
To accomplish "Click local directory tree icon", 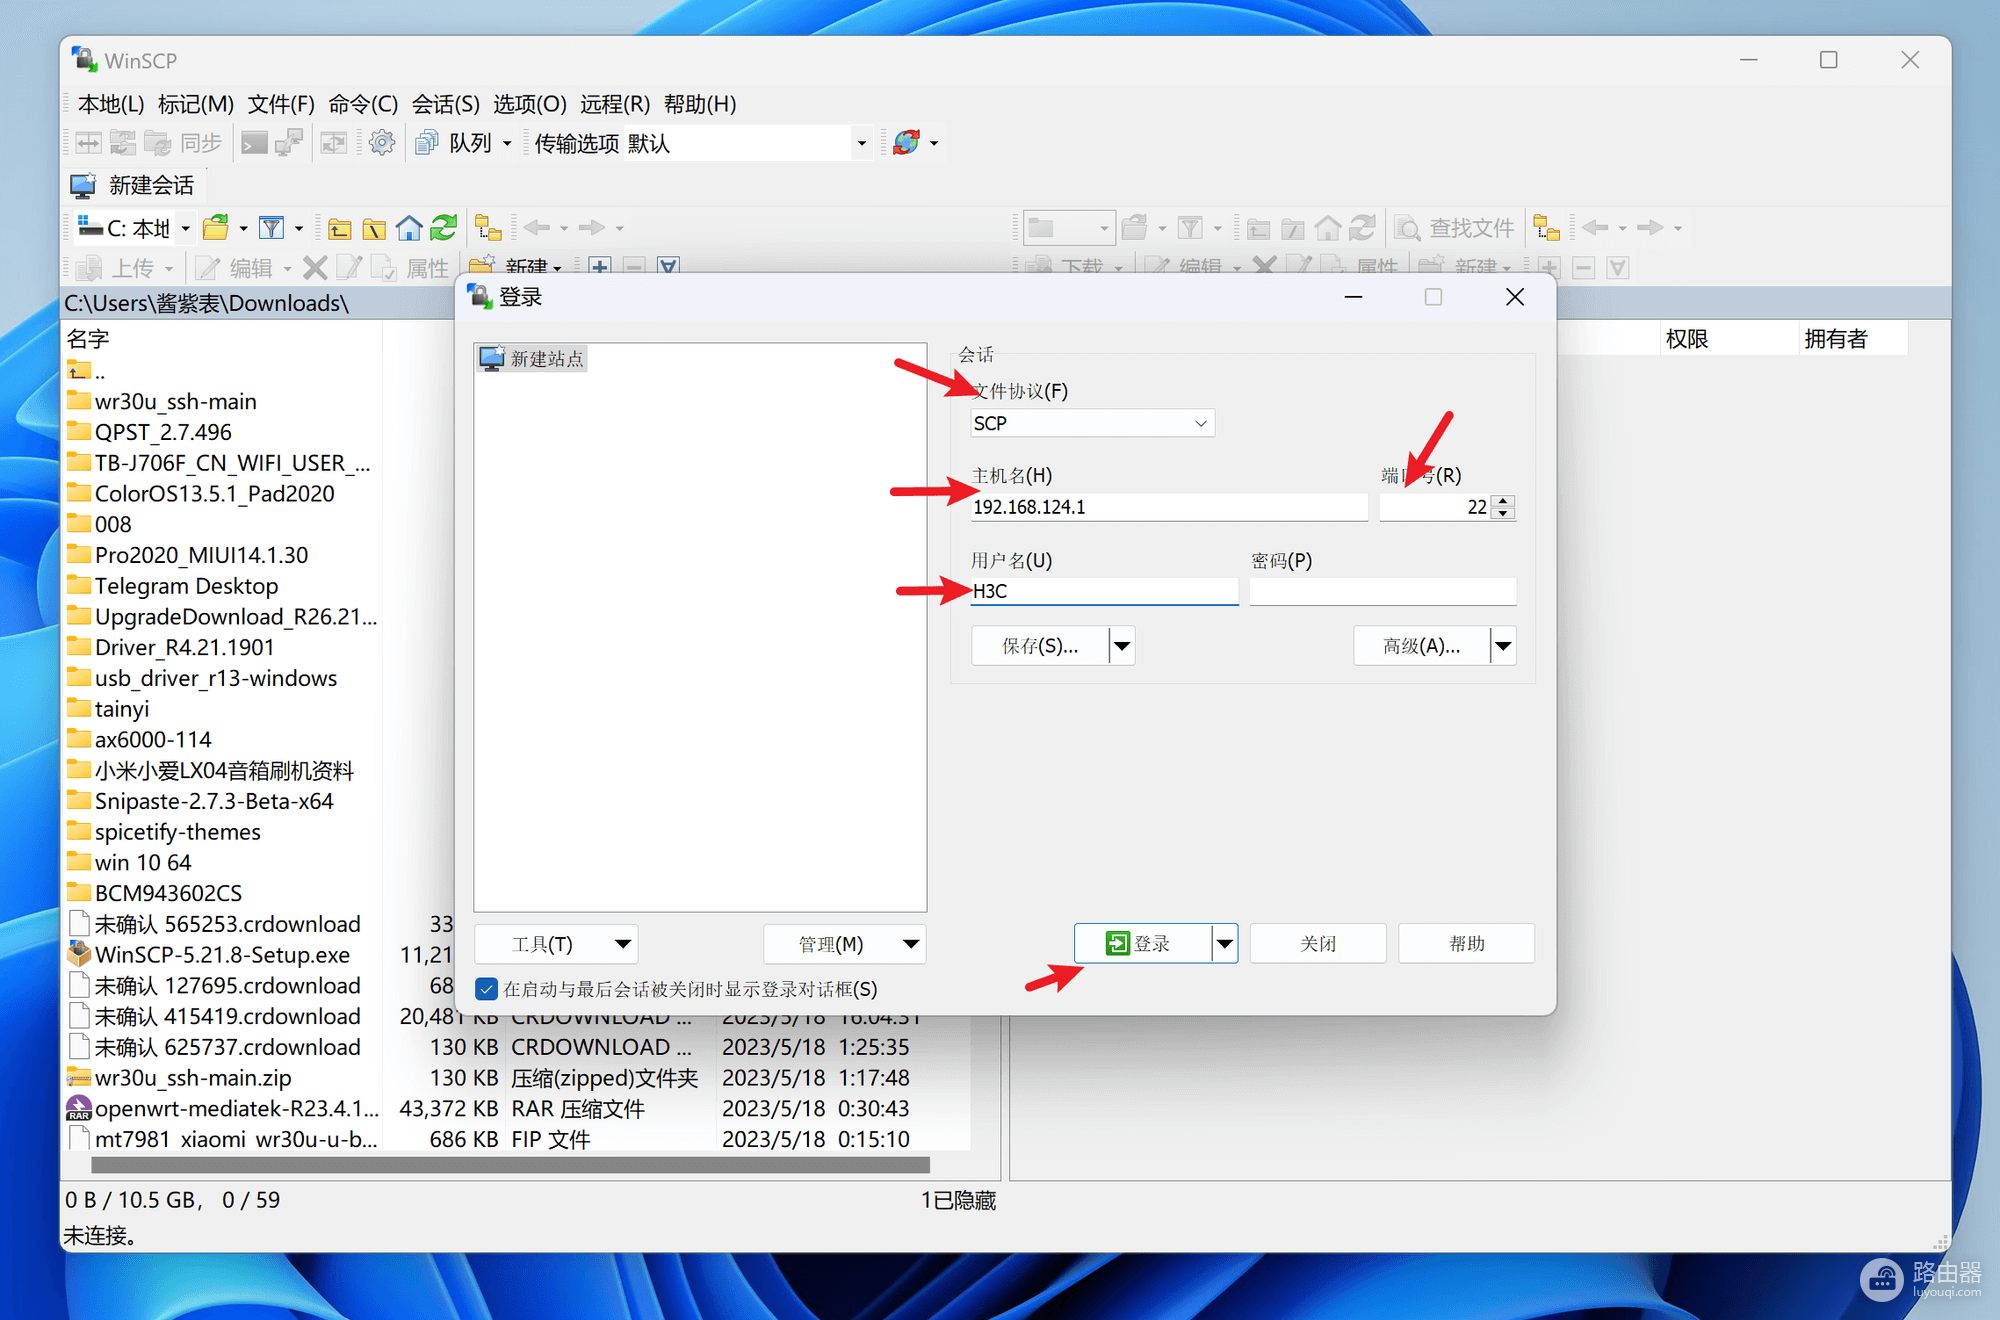I will click(x=488, y=229).
